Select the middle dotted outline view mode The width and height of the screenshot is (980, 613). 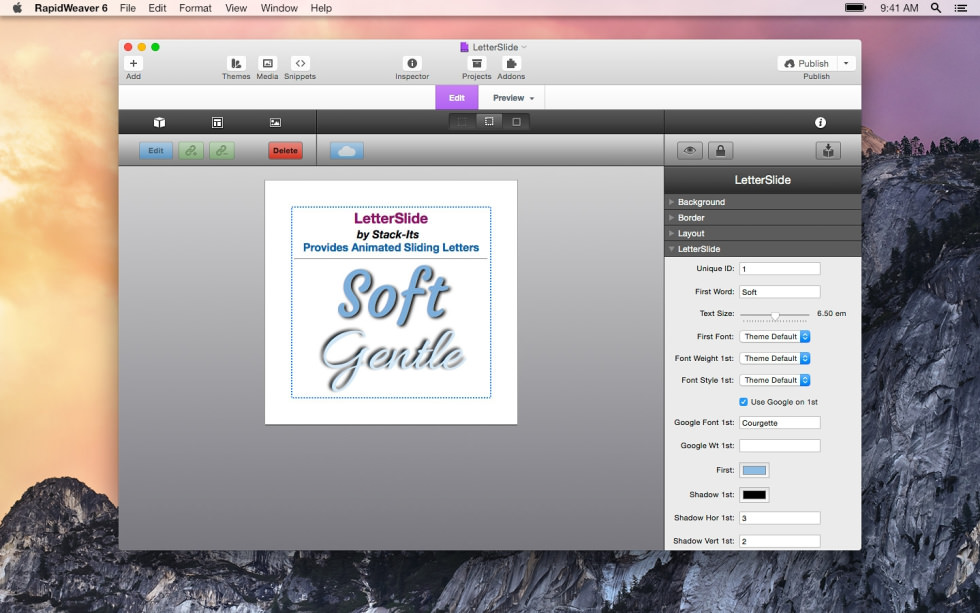pyautogui.click(x=489, y=121)
